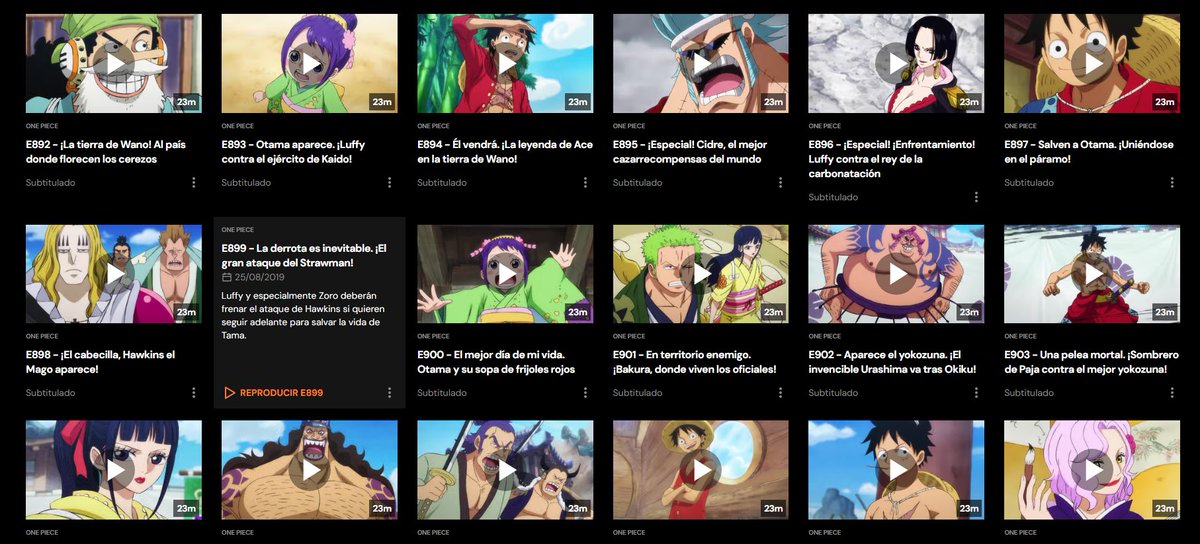The height and width of the screenshot is (544, 1200).
Task: Play episode E894 Él vendrá thumbnail
Action: coord(505,63)
